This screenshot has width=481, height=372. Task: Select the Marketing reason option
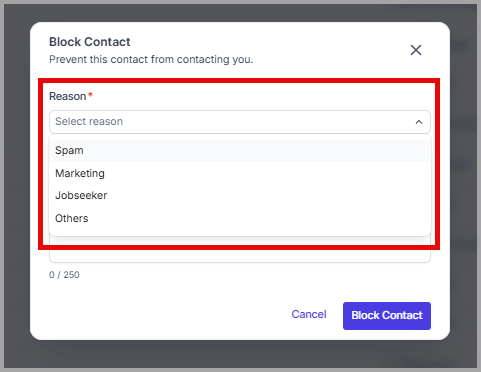coord(240,173)
